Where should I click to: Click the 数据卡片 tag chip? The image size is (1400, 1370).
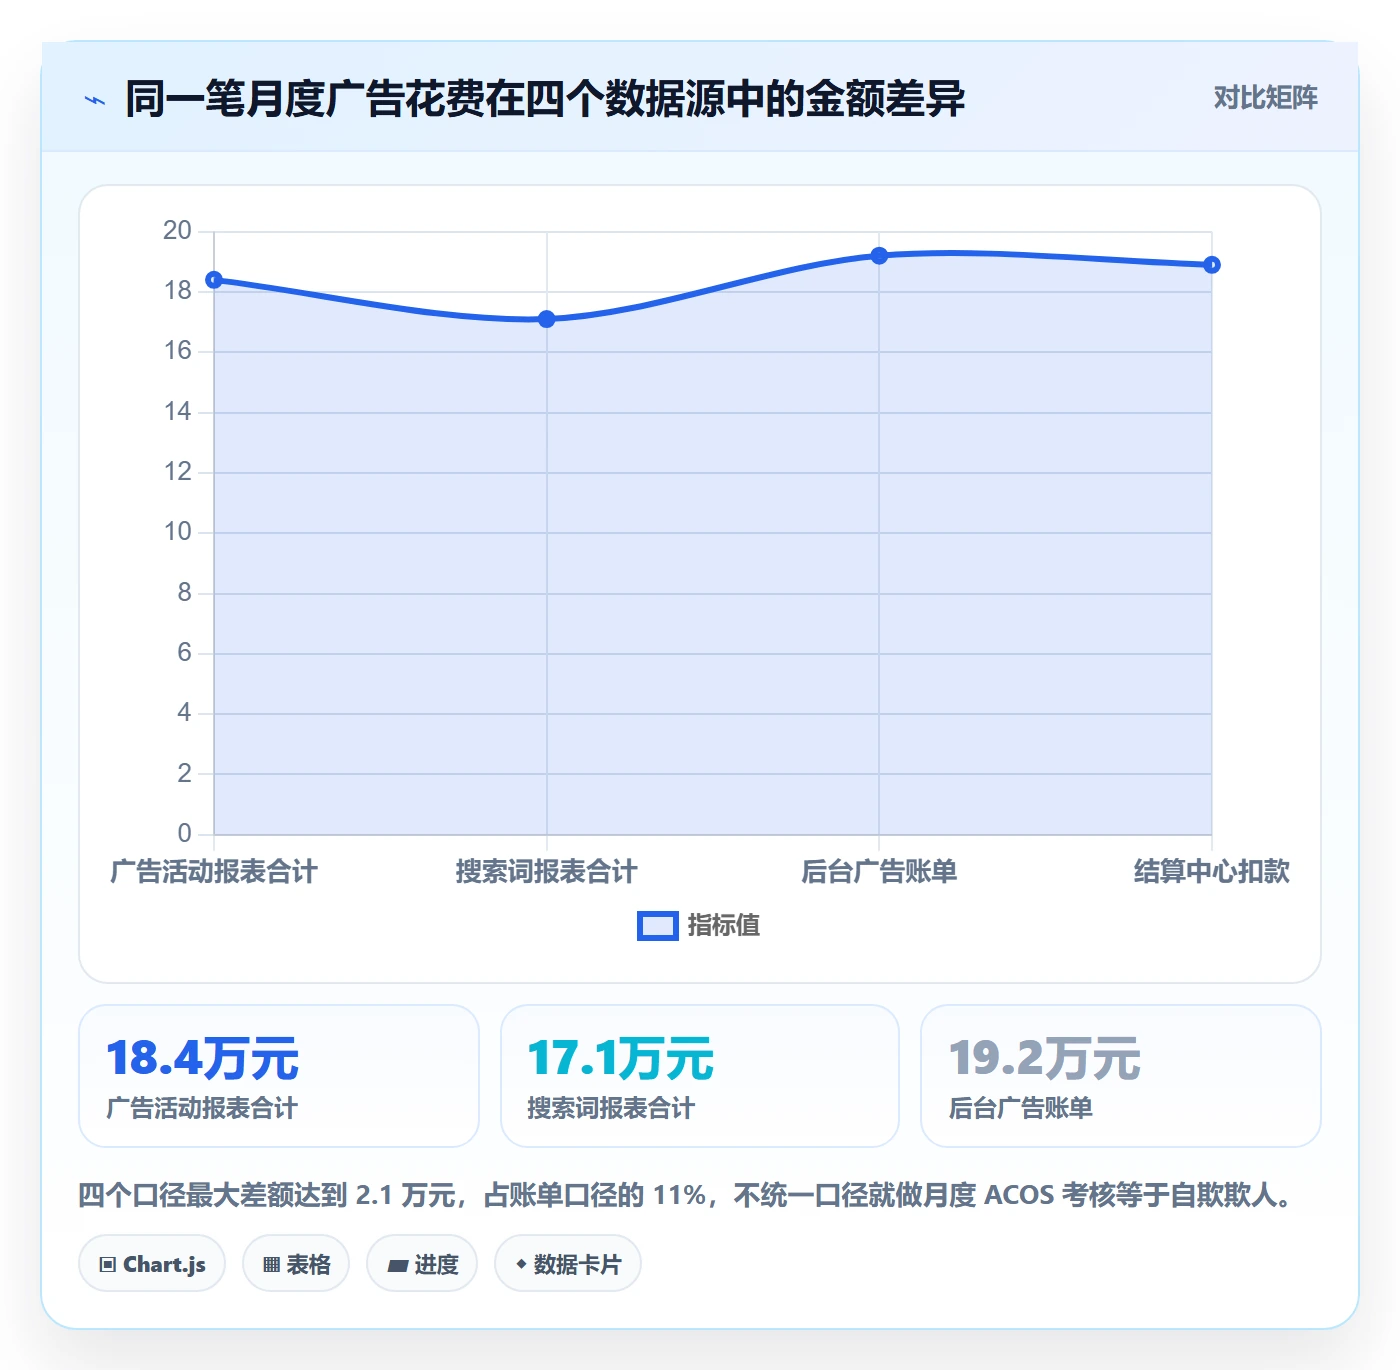coord(568,1264)
